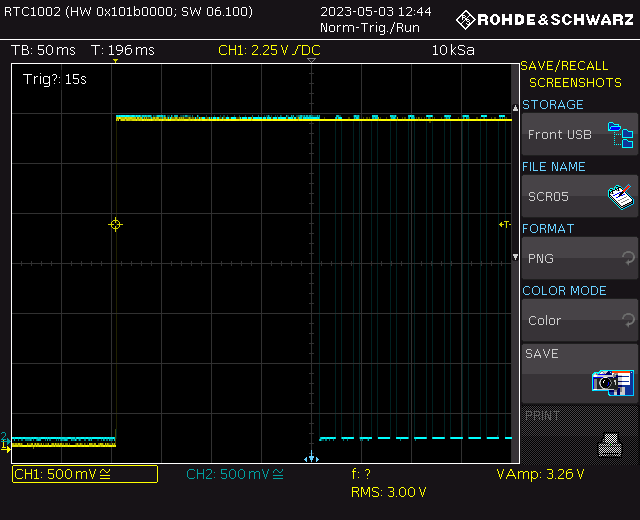Click the Trig?: 15s indicator
The width and height of the screenshot is (640, 520).
click(55, 79)
